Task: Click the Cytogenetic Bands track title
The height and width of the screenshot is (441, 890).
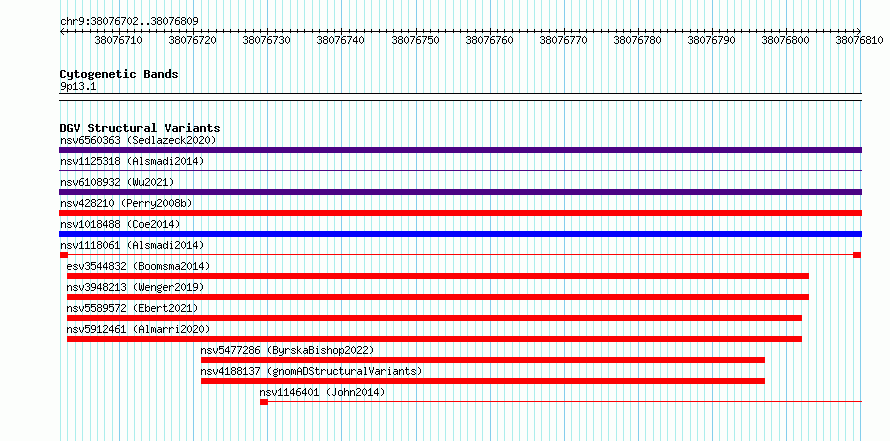Action: coord(119,74)
